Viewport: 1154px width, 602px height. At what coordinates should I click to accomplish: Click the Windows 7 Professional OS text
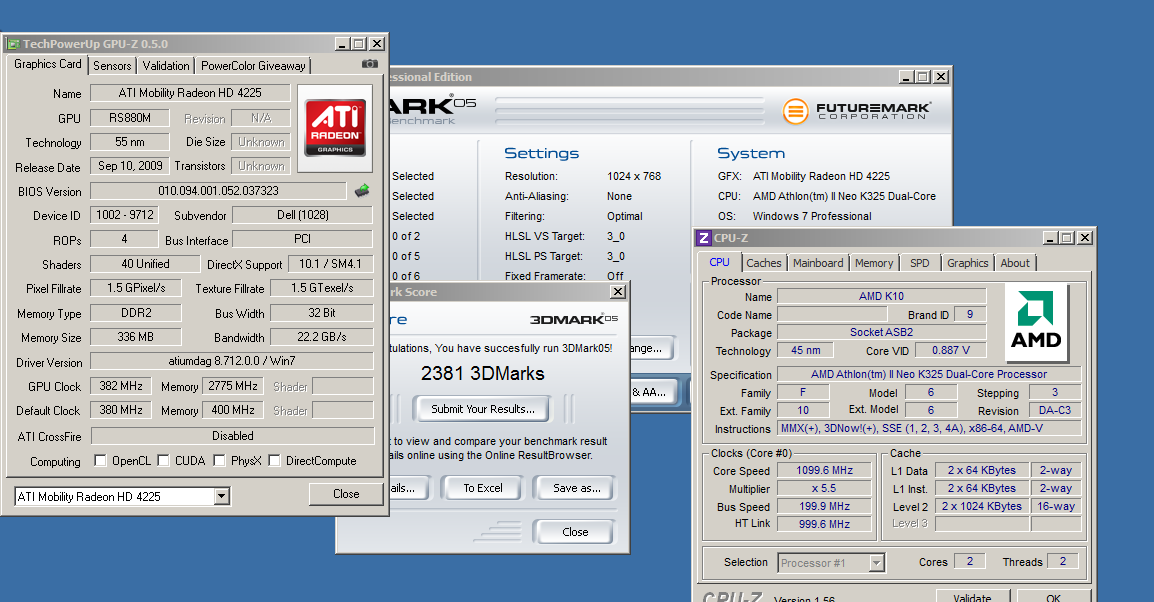pyautogui.click(x=812, y=216)
